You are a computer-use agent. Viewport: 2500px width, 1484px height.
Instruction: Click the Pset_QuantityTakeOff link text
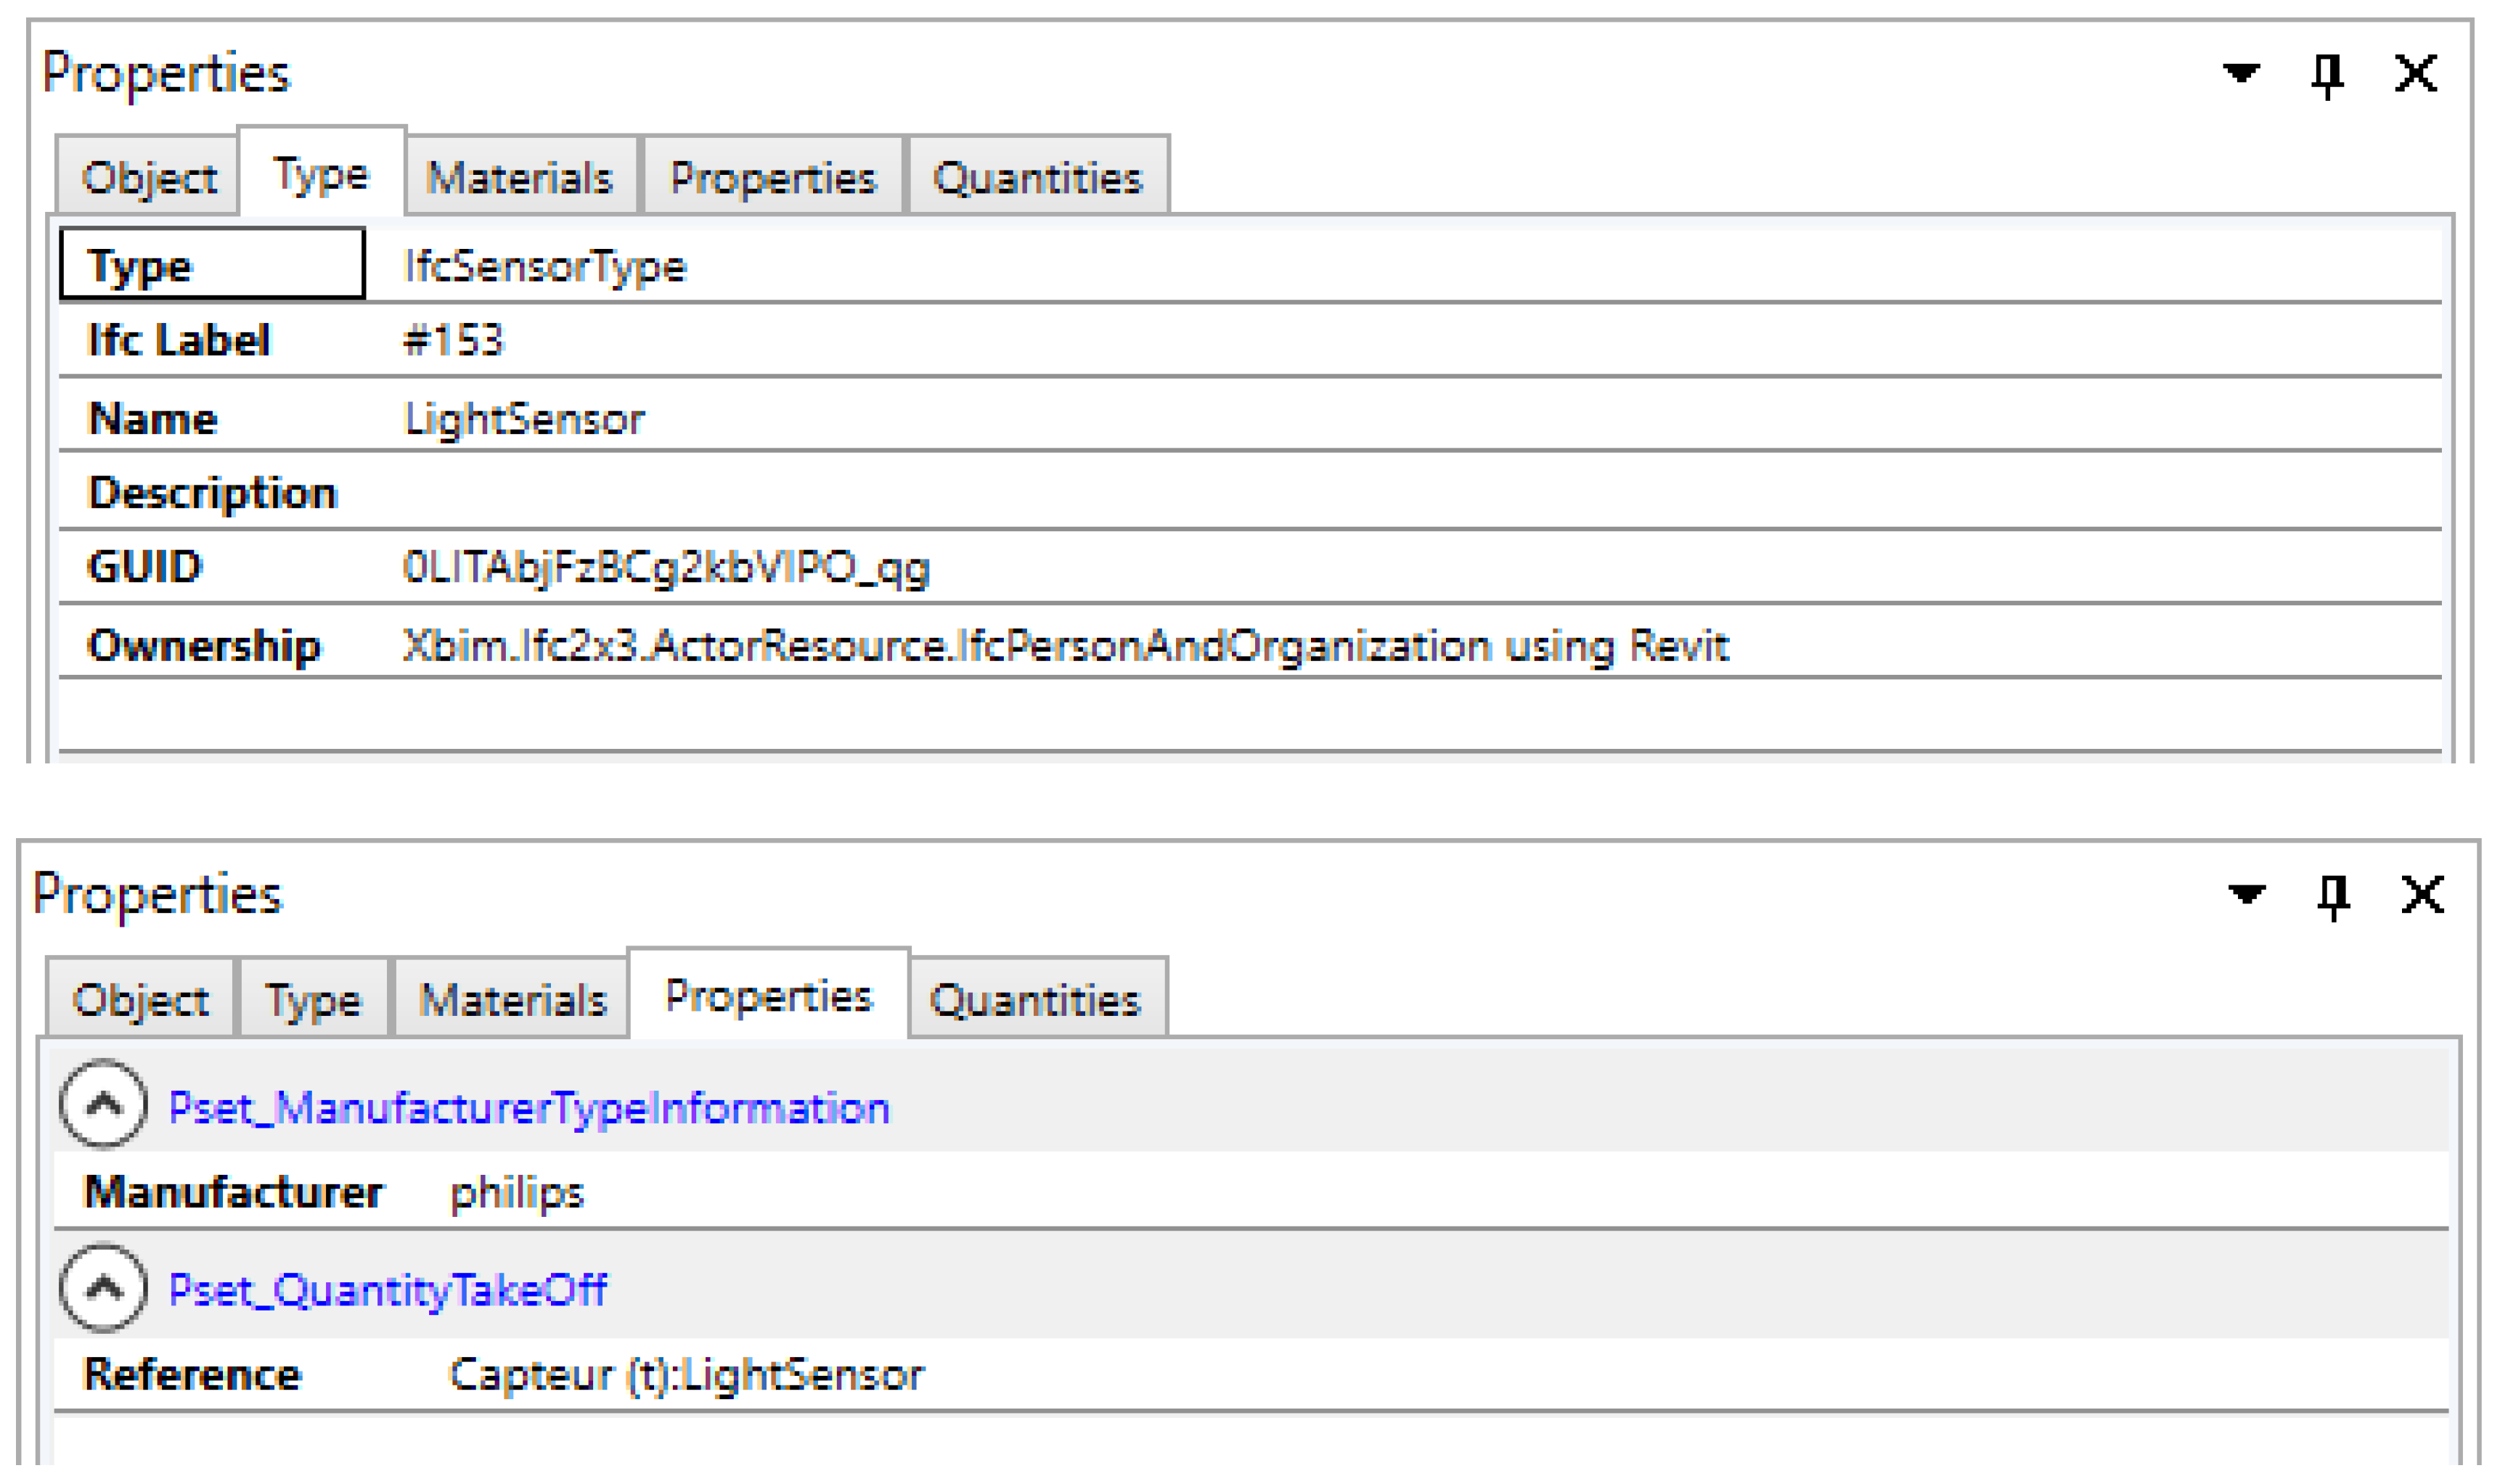(x=388, y=1291)
